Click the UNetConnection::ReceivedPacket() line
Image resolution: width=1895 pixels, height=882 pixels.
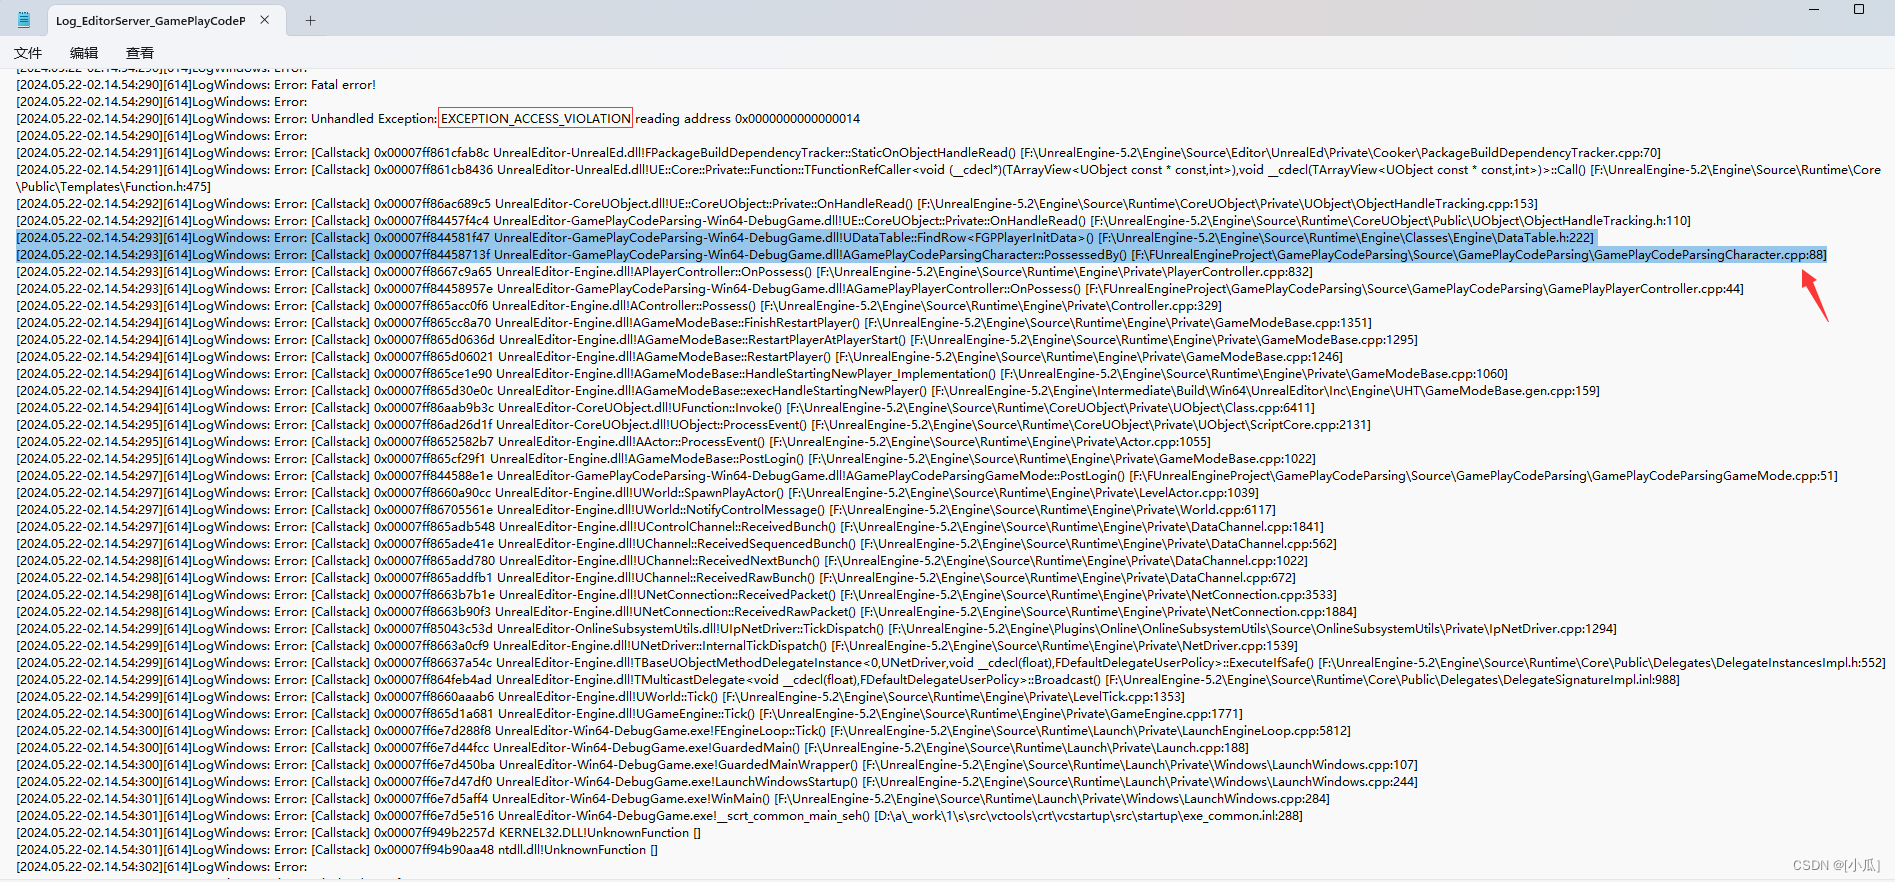click(x=676, y=595)
